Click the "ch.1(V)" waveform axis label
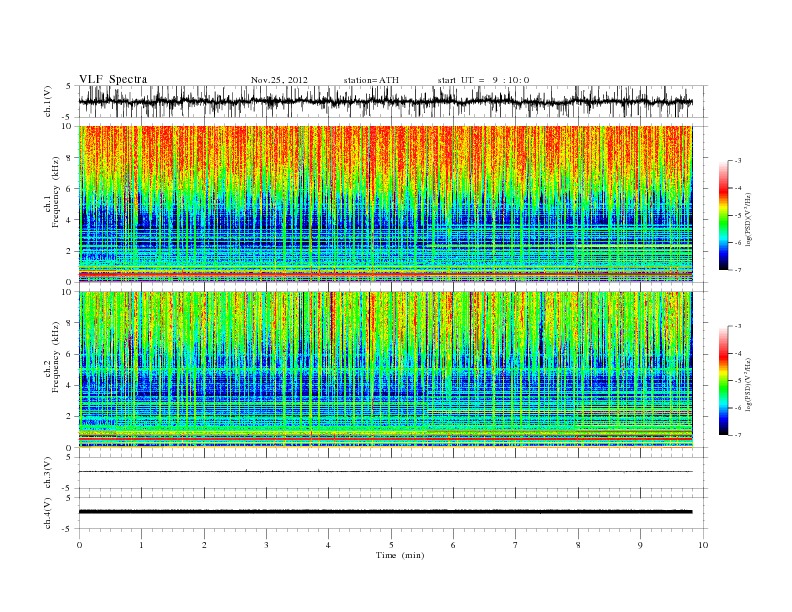Image resolution: width=792 pixels, height=612 pixels. click(x=48, y=101)
